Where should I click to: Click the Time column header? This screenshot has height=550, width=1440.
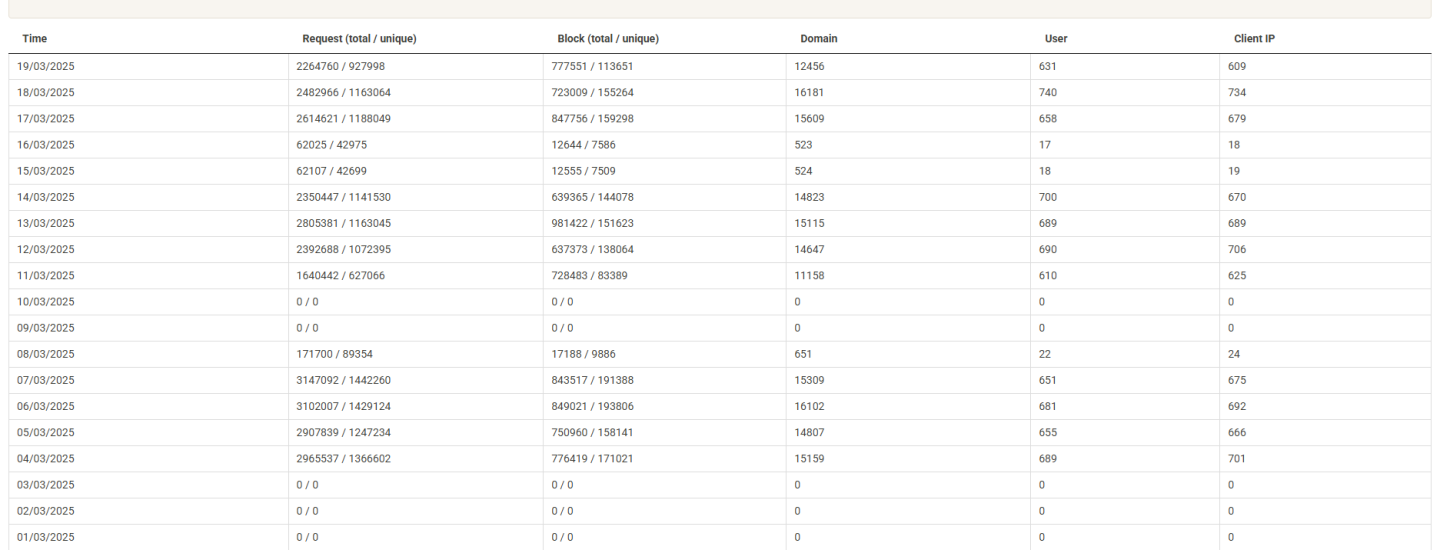(x=34, y=39)
